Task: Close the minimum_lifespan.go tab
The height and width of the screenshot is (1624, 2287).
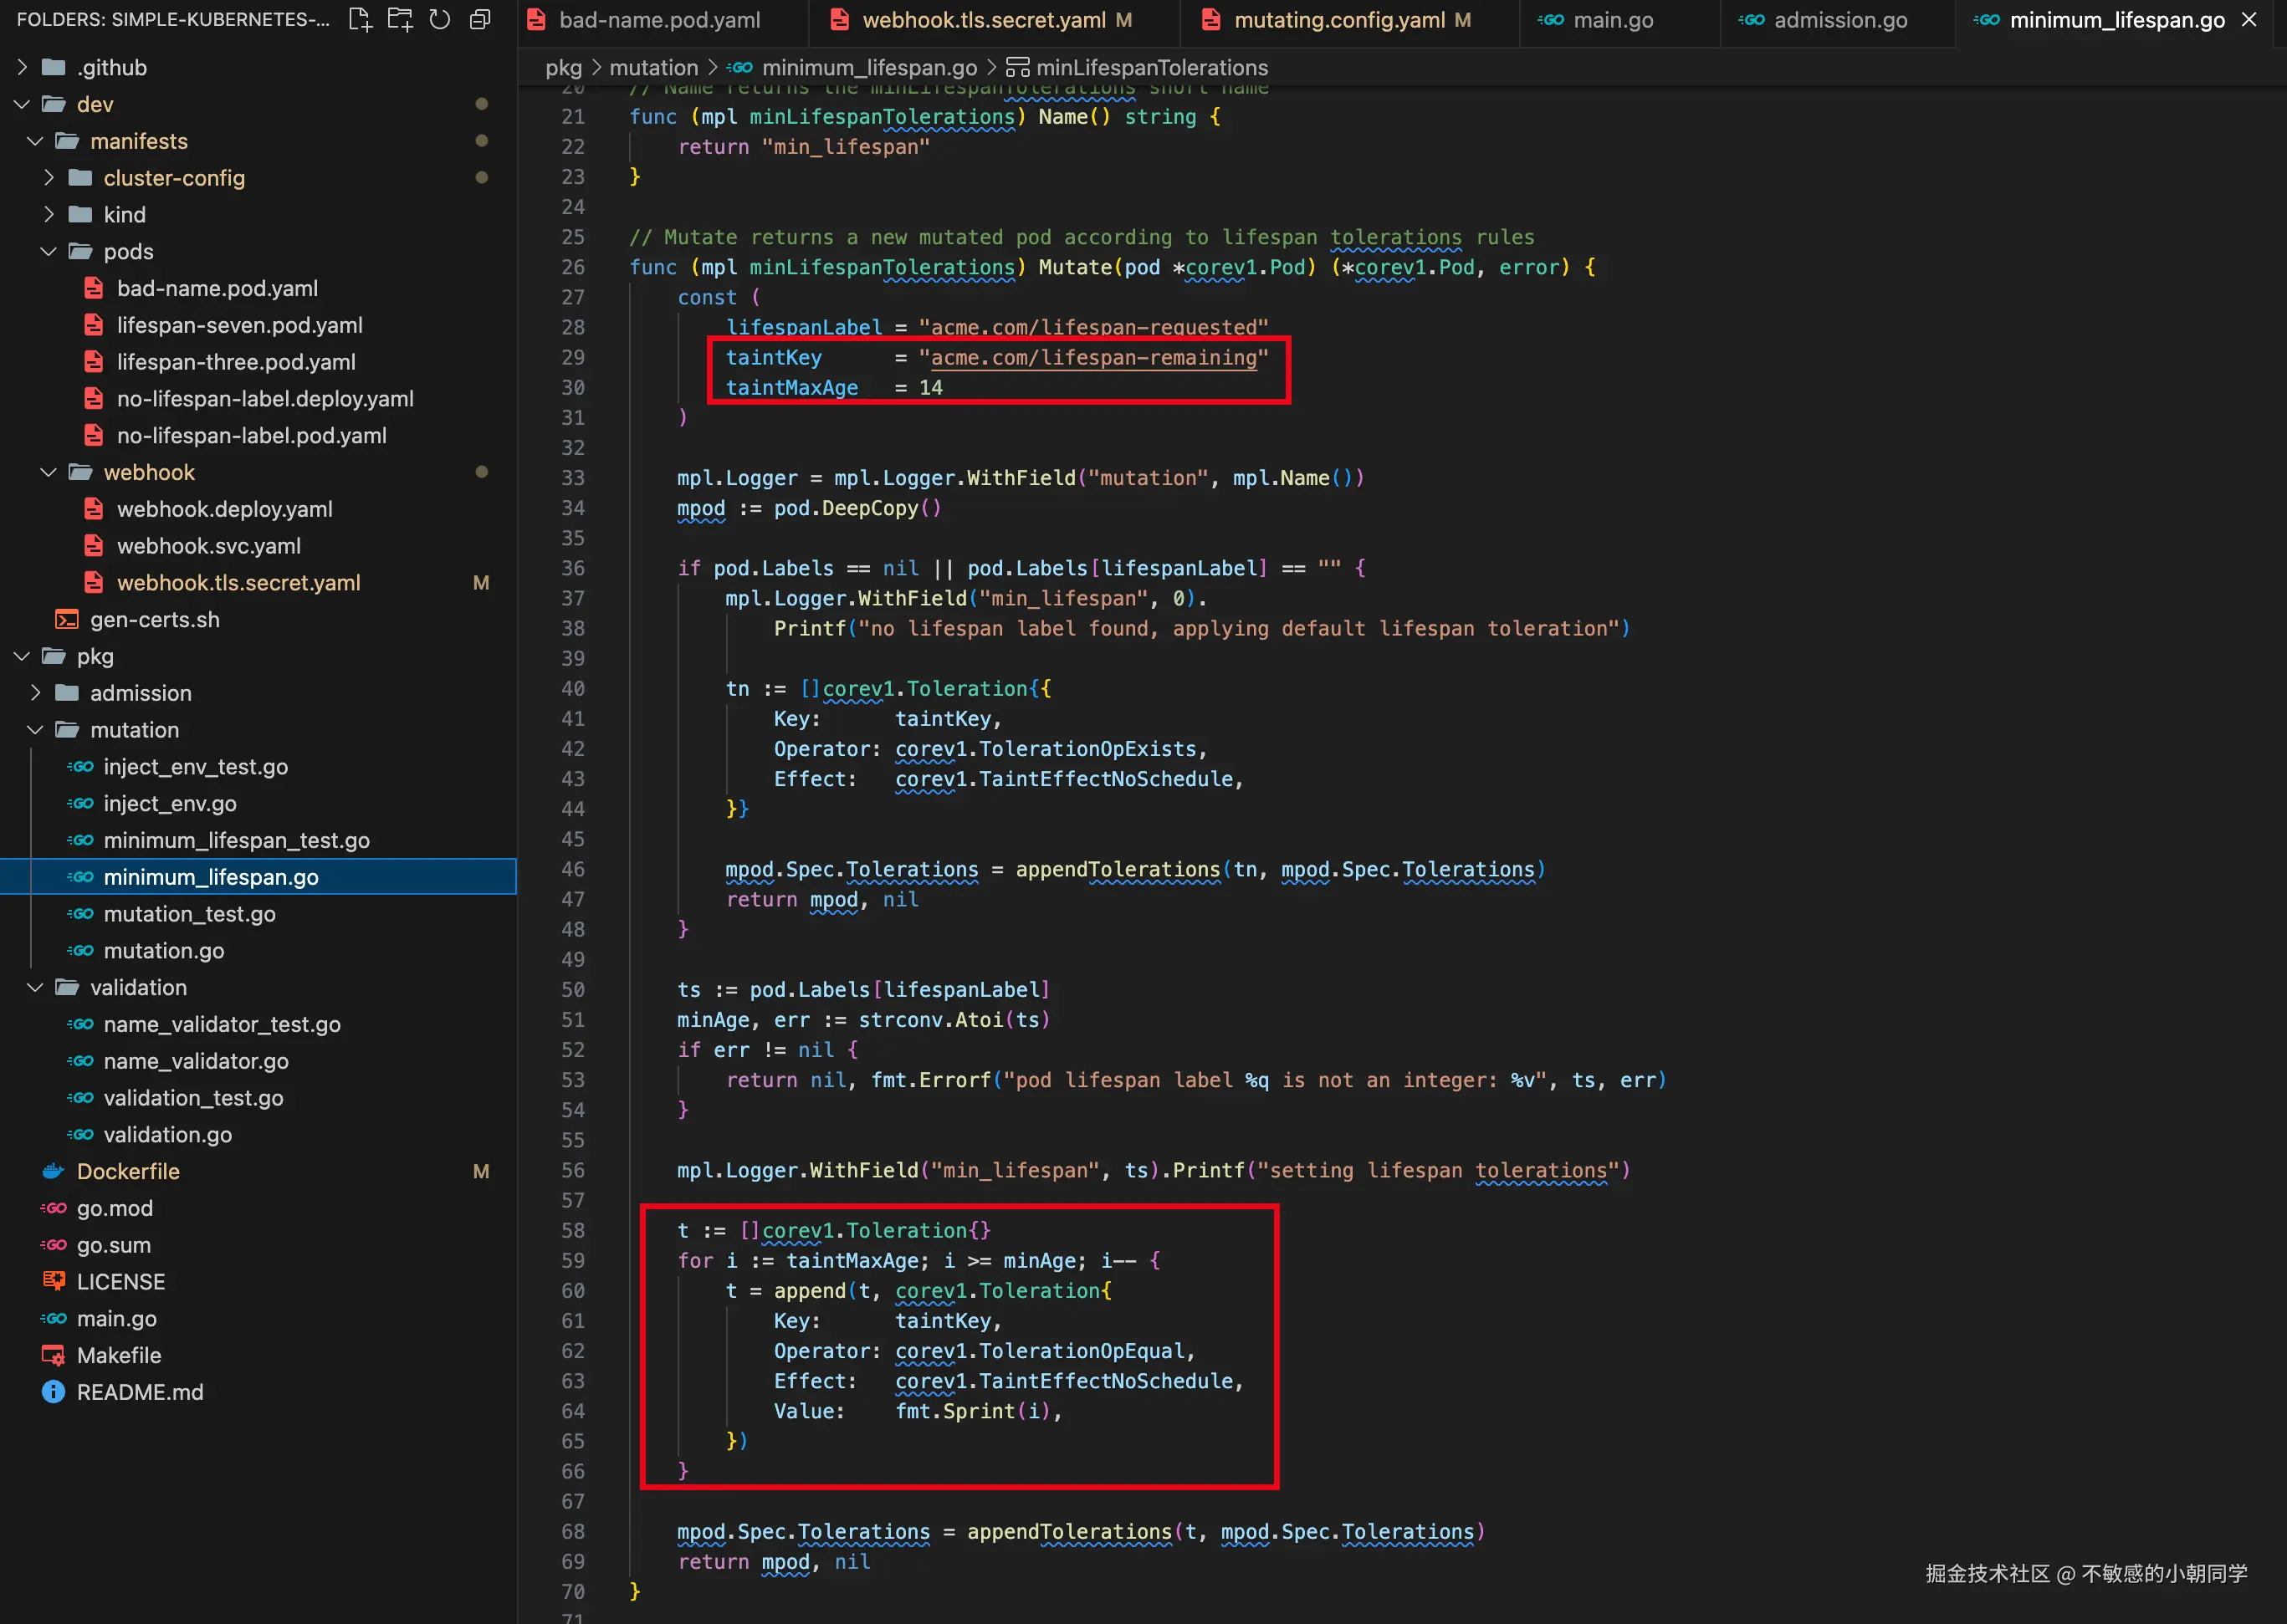Action: (2249, 19)
